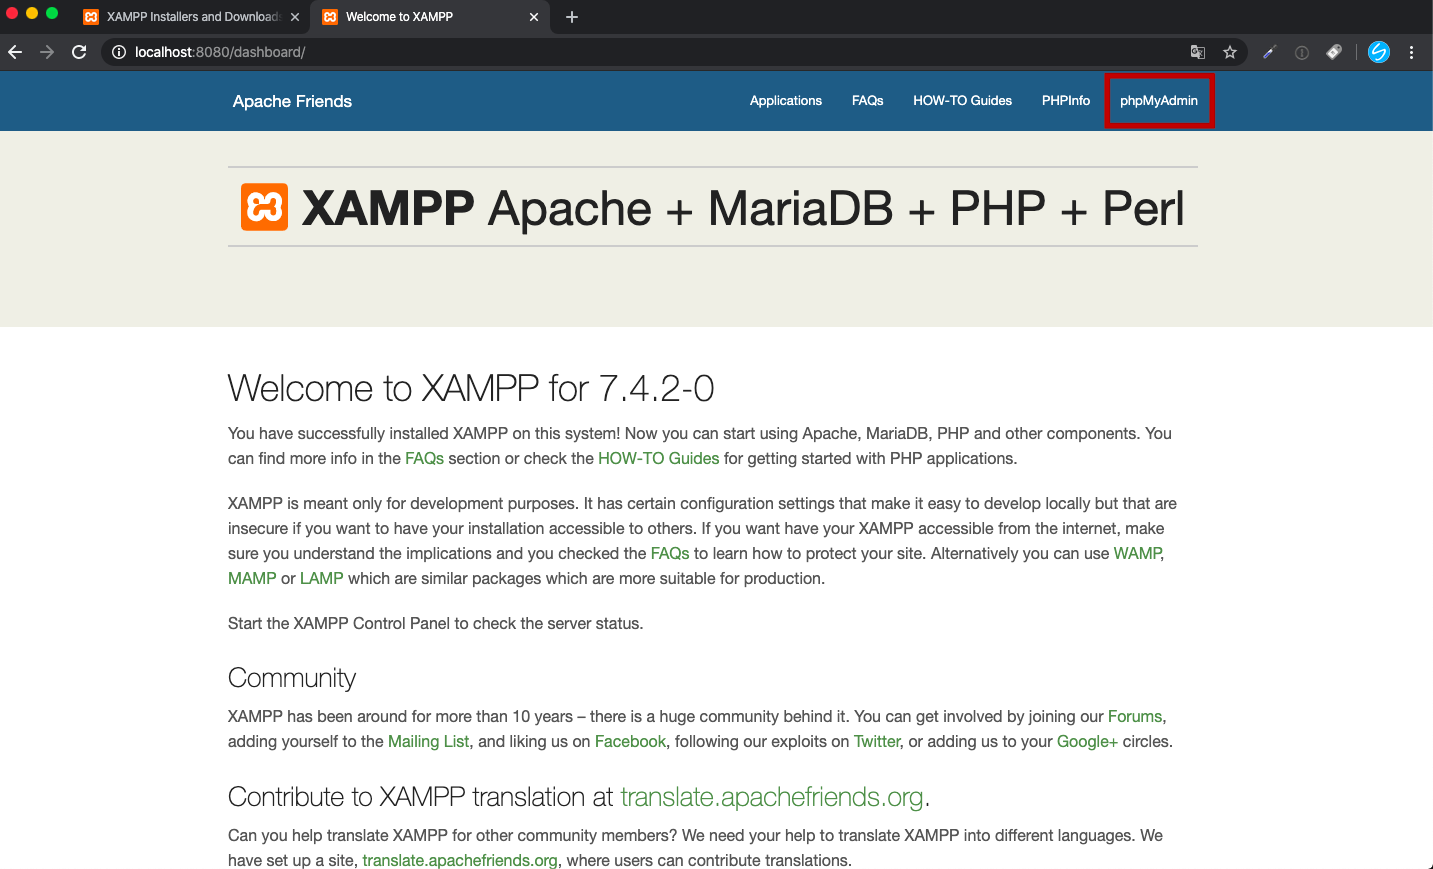The image size is (1433, 869).
Task: Open the price tag extension icon
Action: click(1334, 52)
